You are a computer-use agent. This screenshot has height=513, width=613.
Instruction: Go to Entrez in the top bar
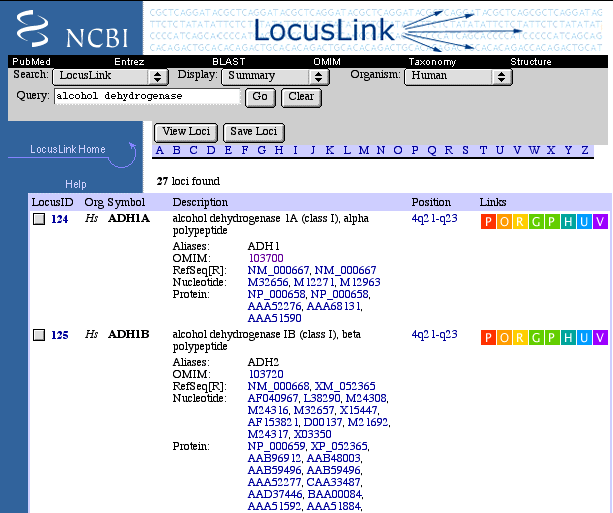point(129,62)
